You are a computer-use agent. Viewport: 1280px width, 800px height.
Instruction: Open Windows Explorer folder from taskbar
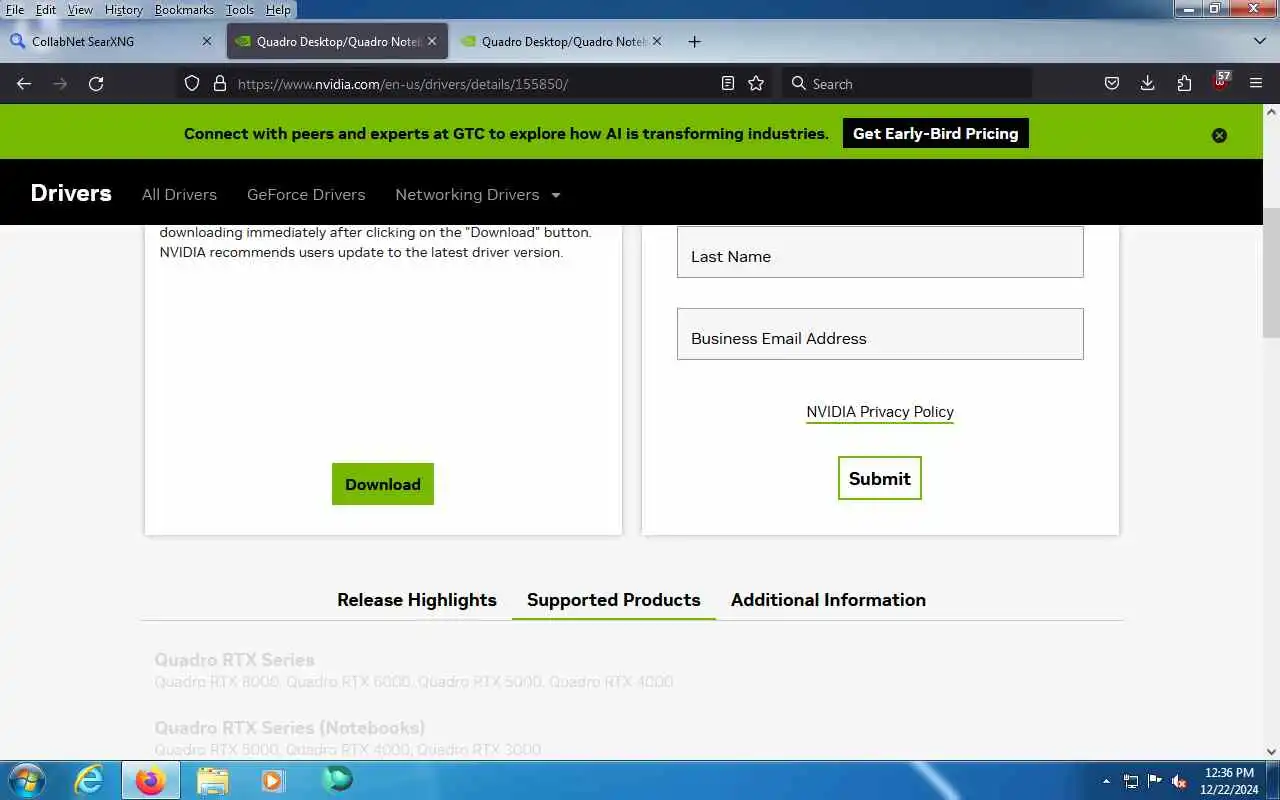pos(212,780)
